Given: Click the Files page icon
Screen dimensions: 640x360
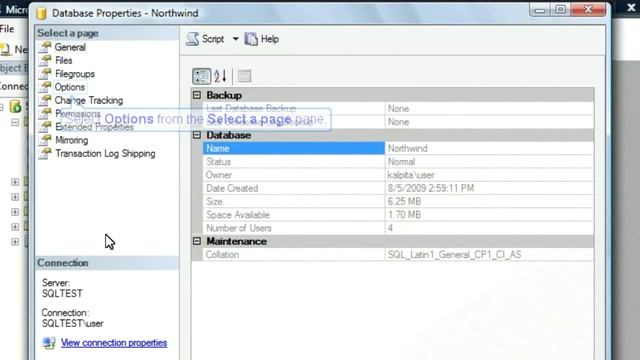Looking at the screenshot, I should pyautogui.click(x=45, y=60).
